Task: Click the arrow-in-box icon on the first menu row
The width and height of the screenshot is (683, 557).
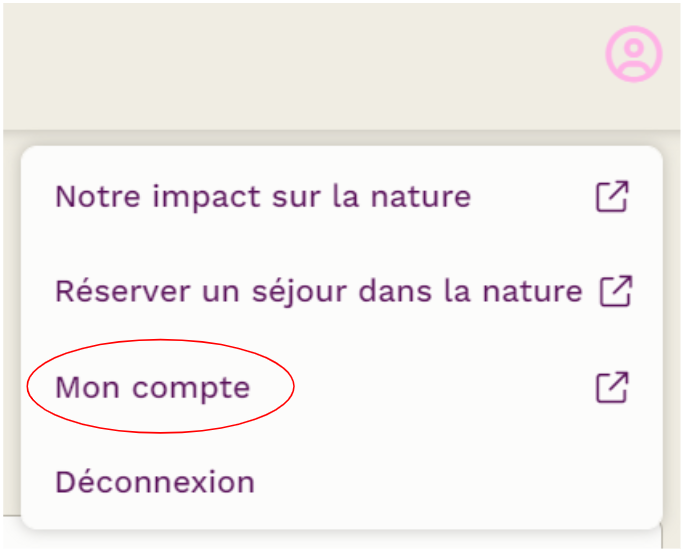Action: (x=612, y=196)
